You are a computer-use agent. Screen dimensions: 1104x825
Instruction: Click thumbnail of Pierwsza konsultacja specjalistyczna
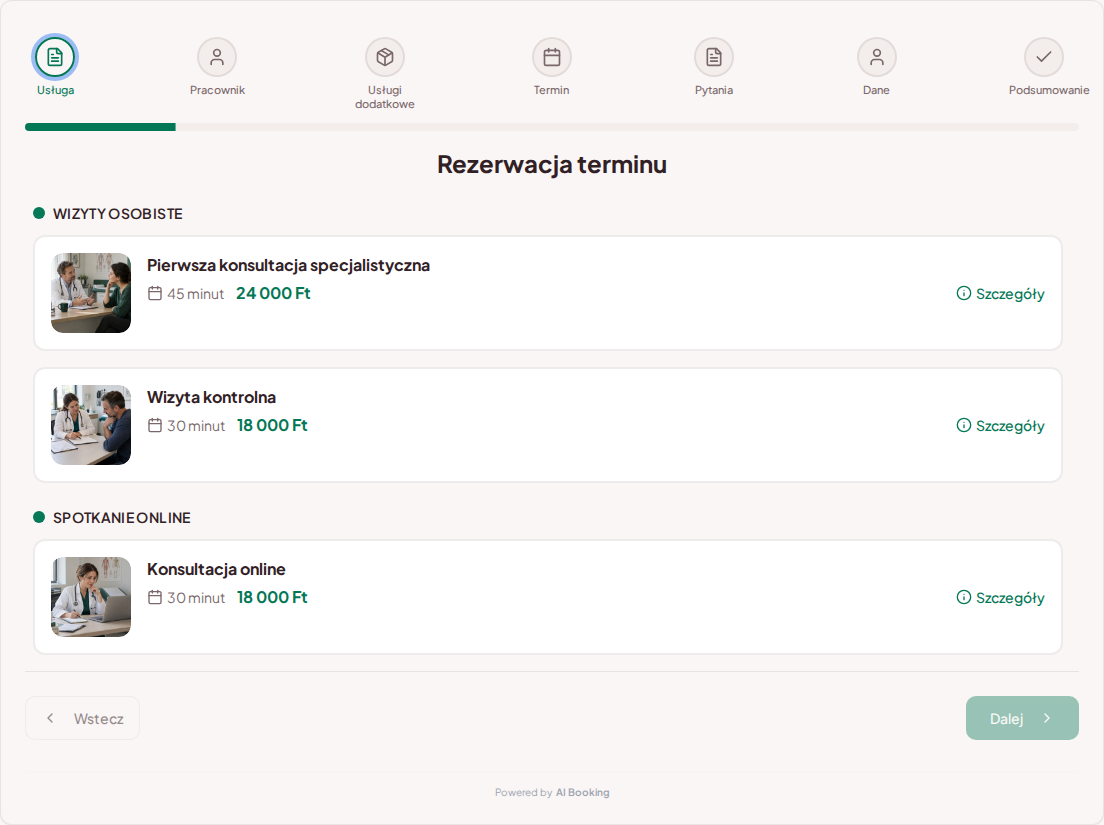coord(91,293)
